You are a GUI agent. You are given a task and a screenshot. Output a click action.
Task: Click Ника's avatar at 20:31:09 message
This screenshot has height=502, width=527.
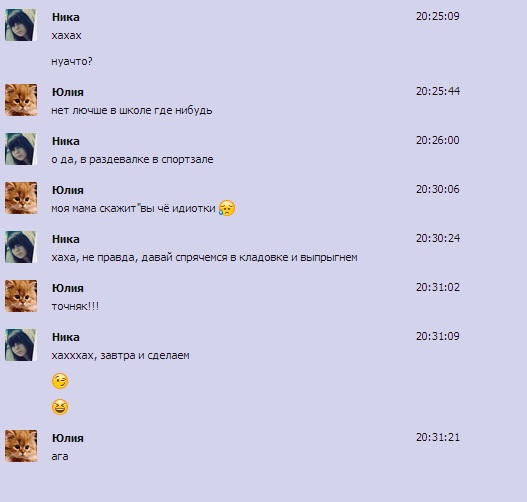pyautogui.click(x=21, y=345)
